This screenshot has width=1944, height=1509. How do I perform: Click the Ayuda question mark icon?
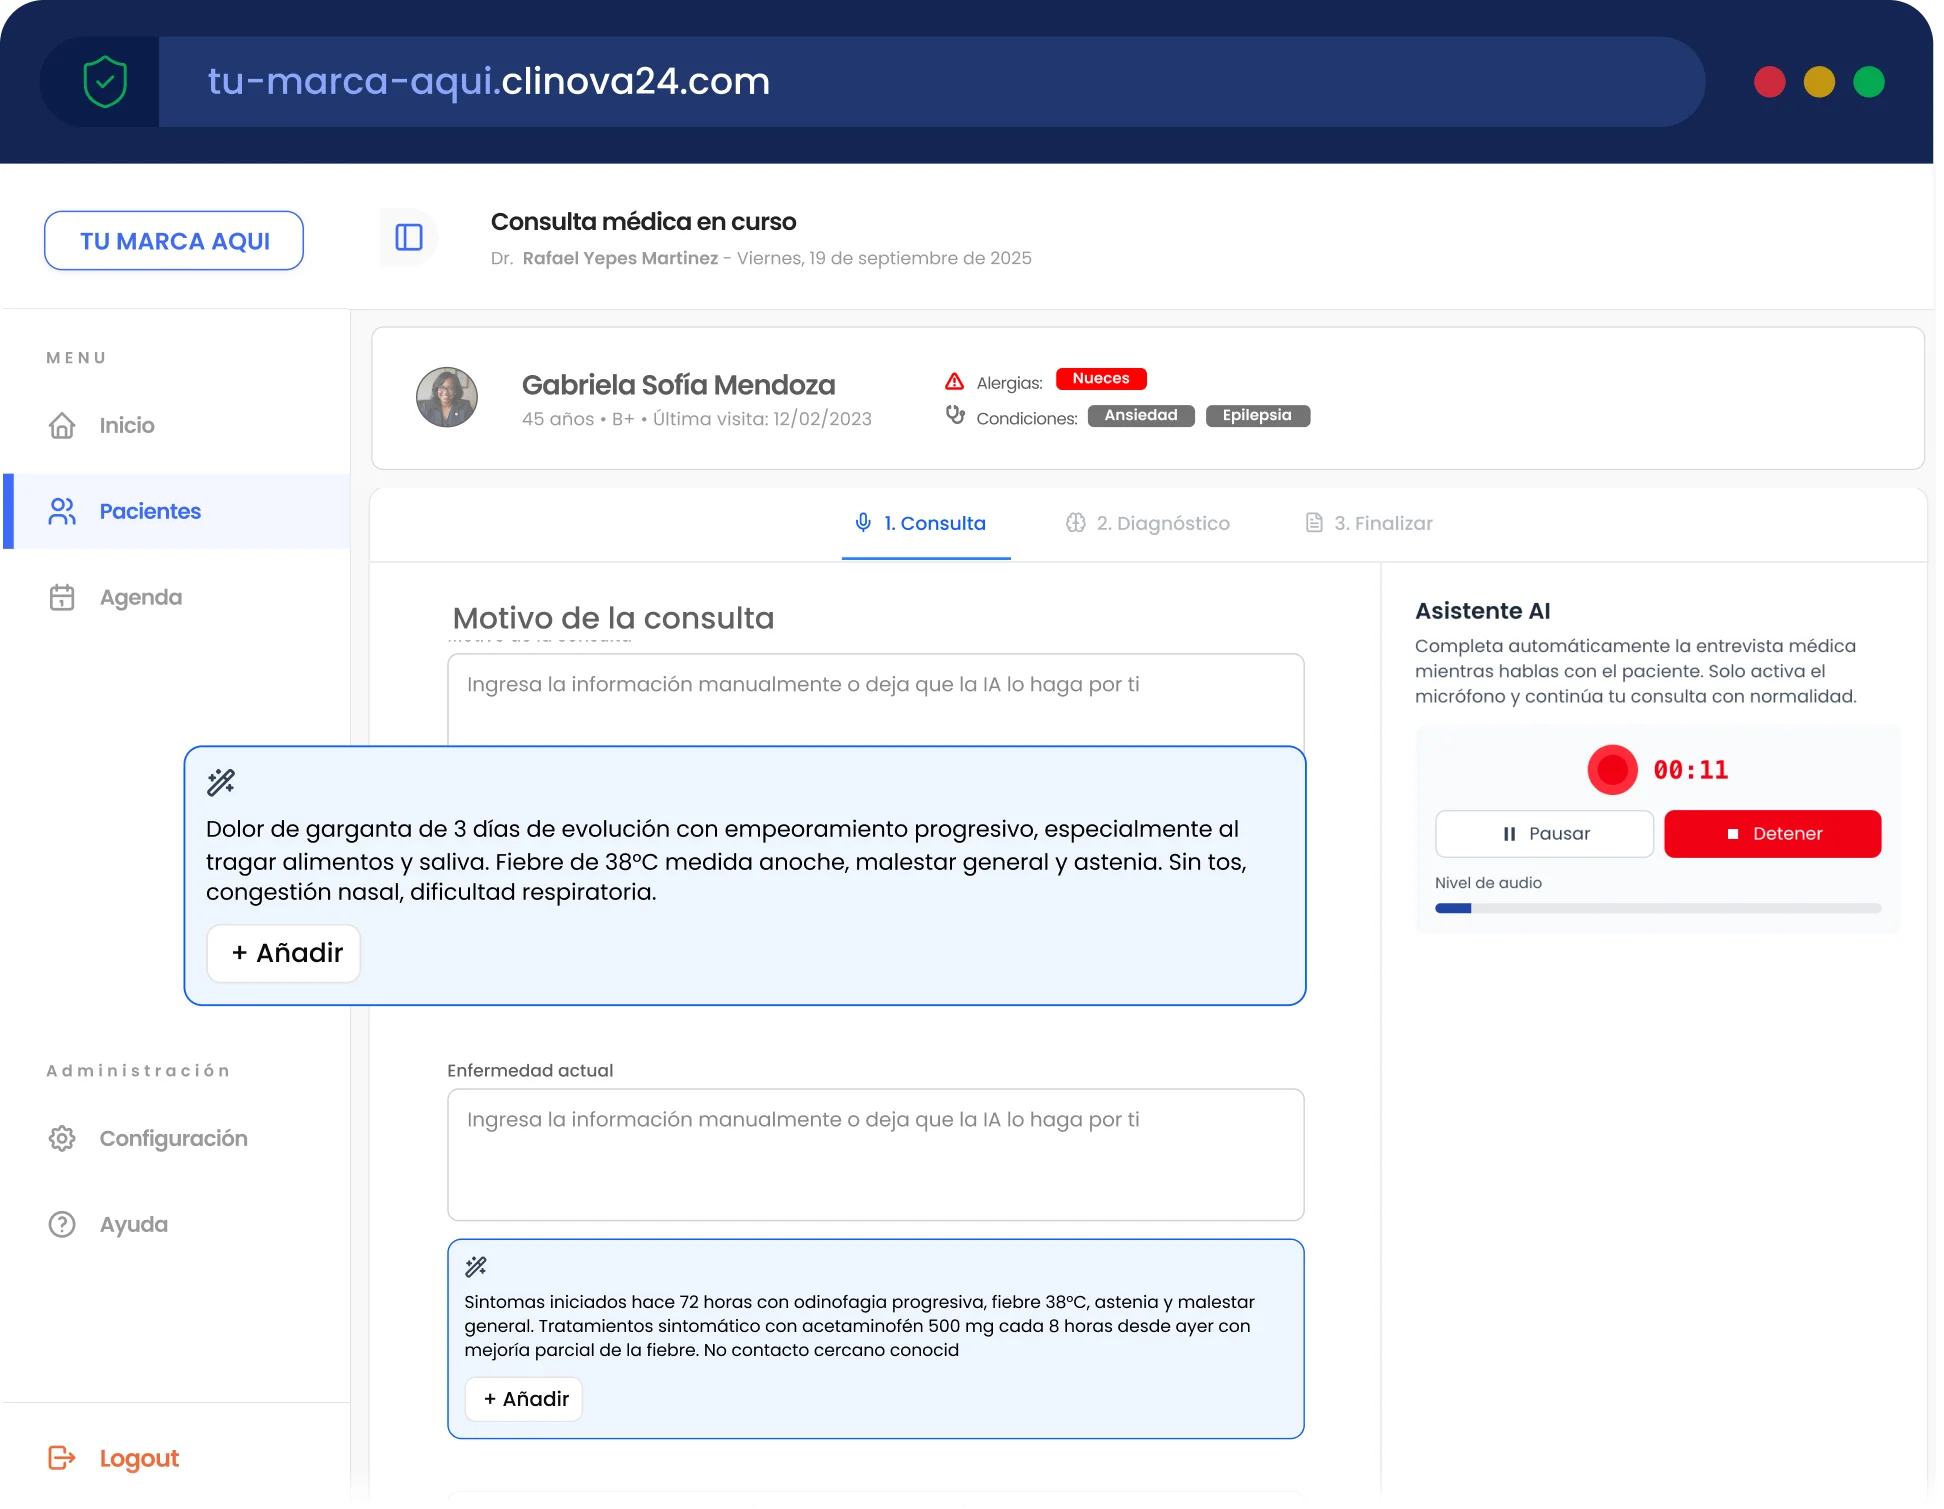click(x=62, y=1225)
